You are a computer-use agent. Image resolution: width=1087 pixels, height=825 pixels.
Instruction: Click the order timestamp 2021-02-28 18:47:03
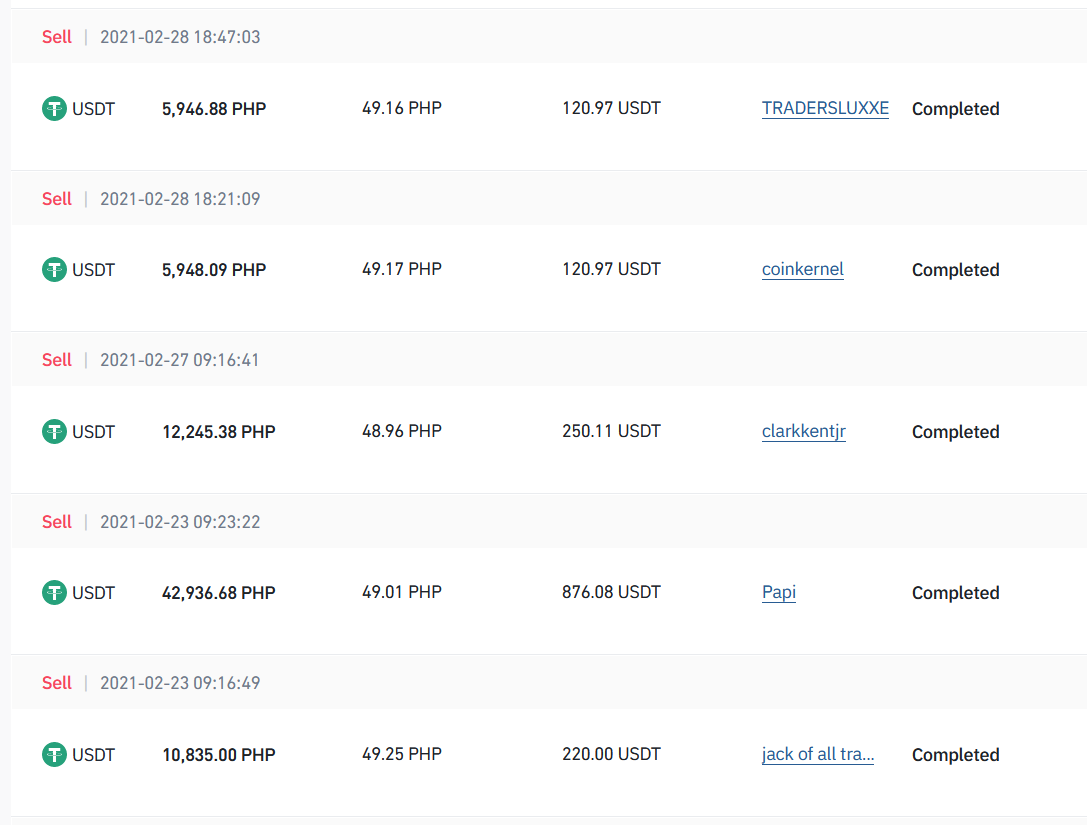point(180,37)
